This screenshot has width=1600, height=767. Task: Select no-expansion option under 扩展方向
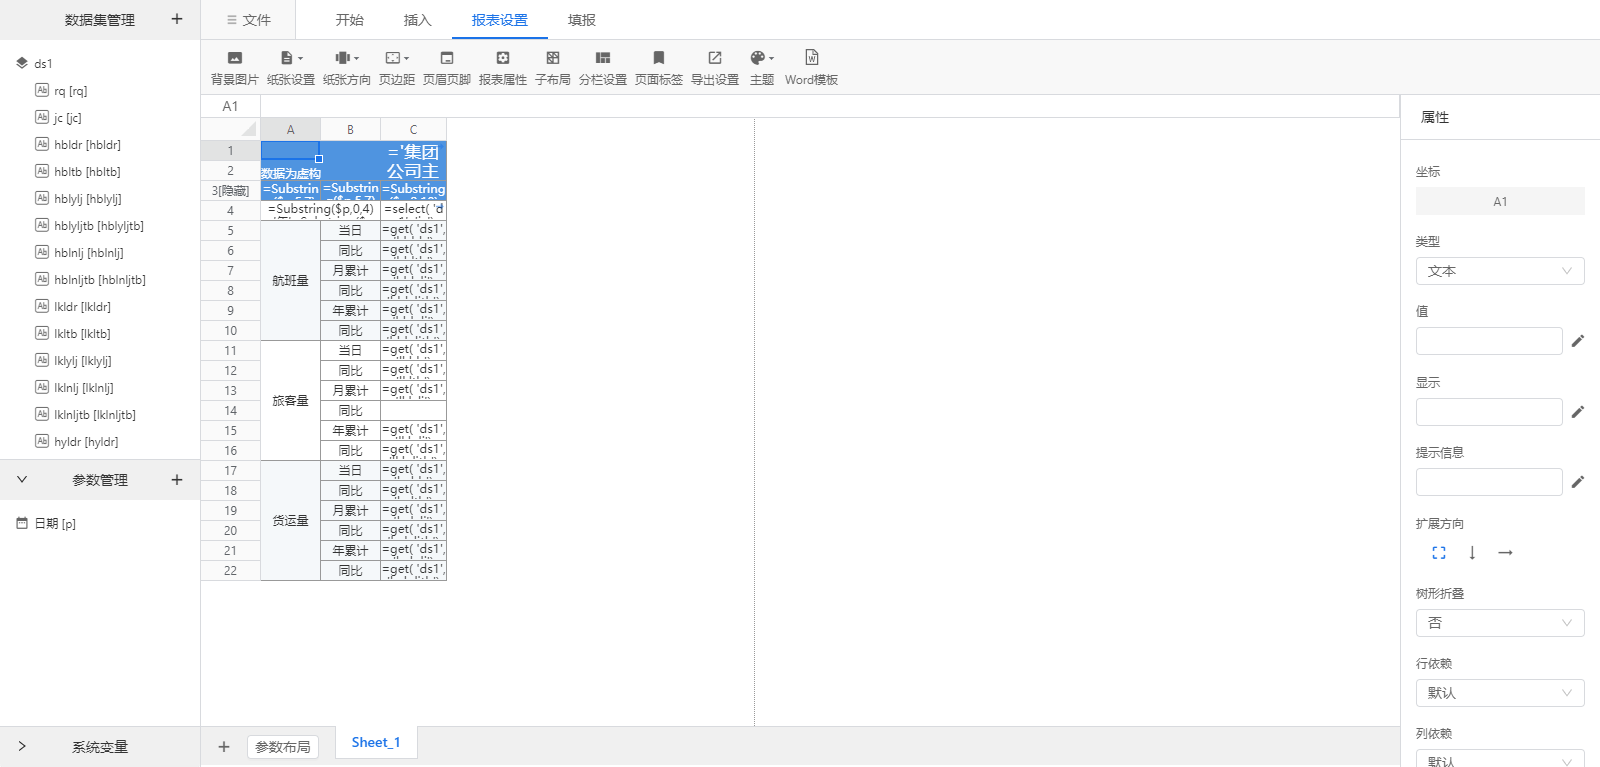[x=1438, y=553]
